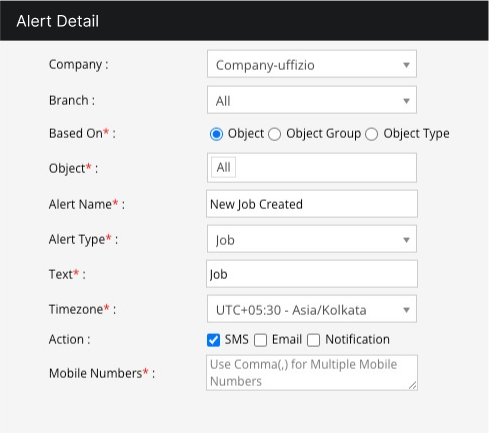The image size is (489, 433).
Task: Click the Alert Type arrow icon
Action: click(406, 240)
